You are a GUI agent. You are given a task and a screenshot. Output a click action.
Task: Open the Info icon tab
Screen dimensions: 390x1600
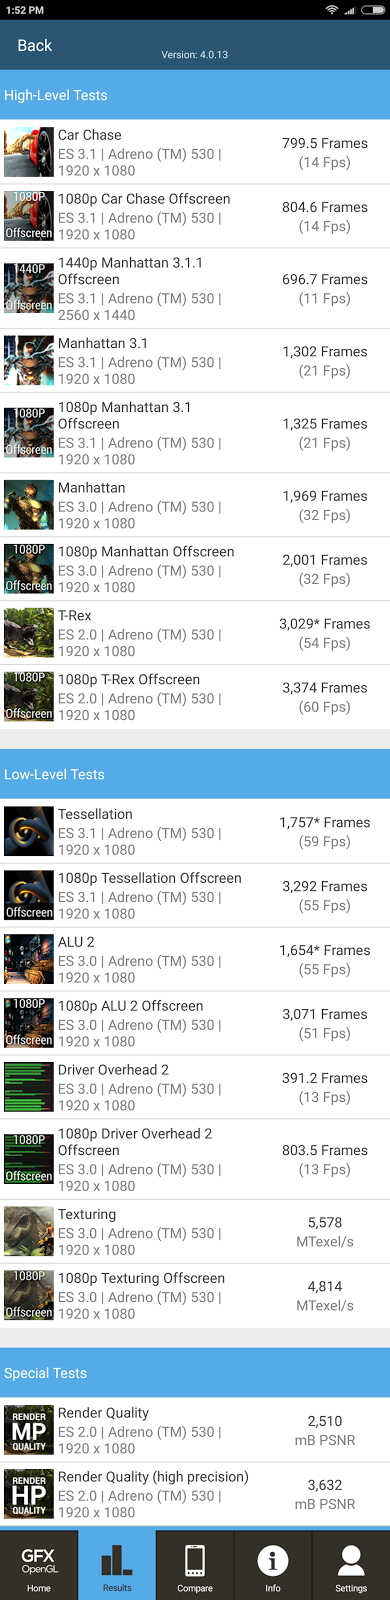click(x=273, y=1565)
